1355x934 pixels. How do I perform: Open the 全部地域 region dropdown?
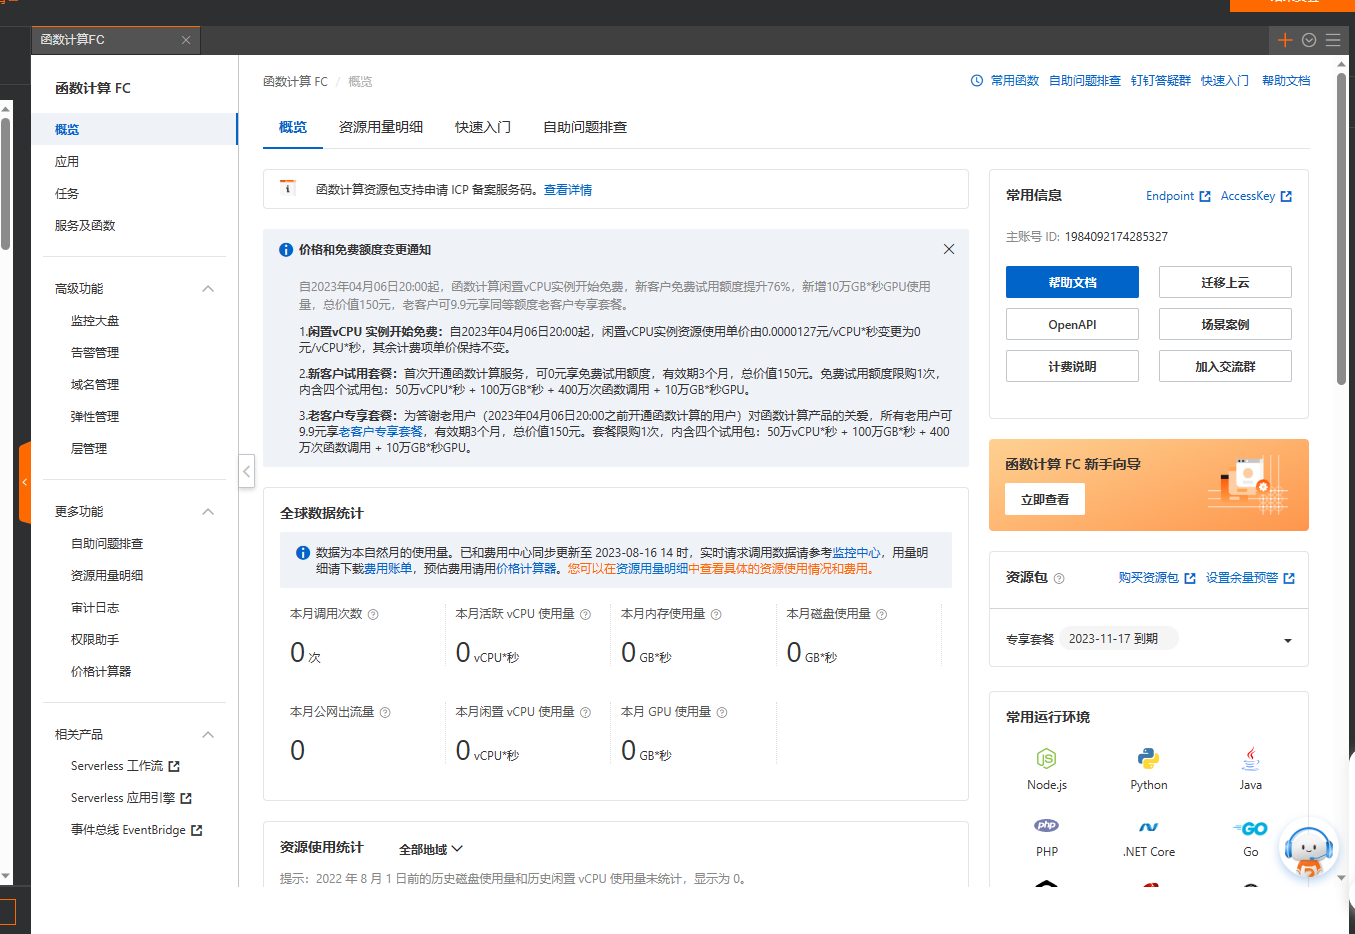click(431, 849)
